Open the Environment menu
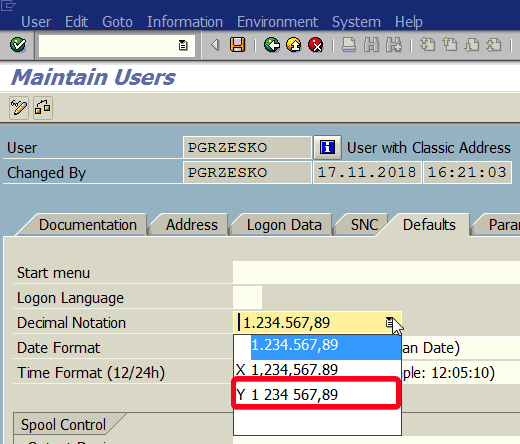Viewport: 520px width, 444px height. point(277,22)
